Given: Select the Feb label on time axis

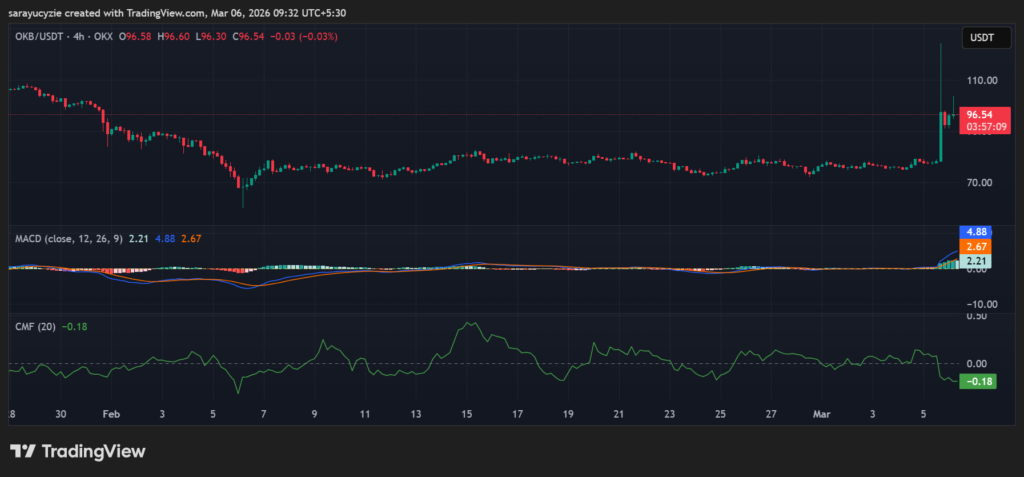Looking at the screenshot, I should pos(111,413).
